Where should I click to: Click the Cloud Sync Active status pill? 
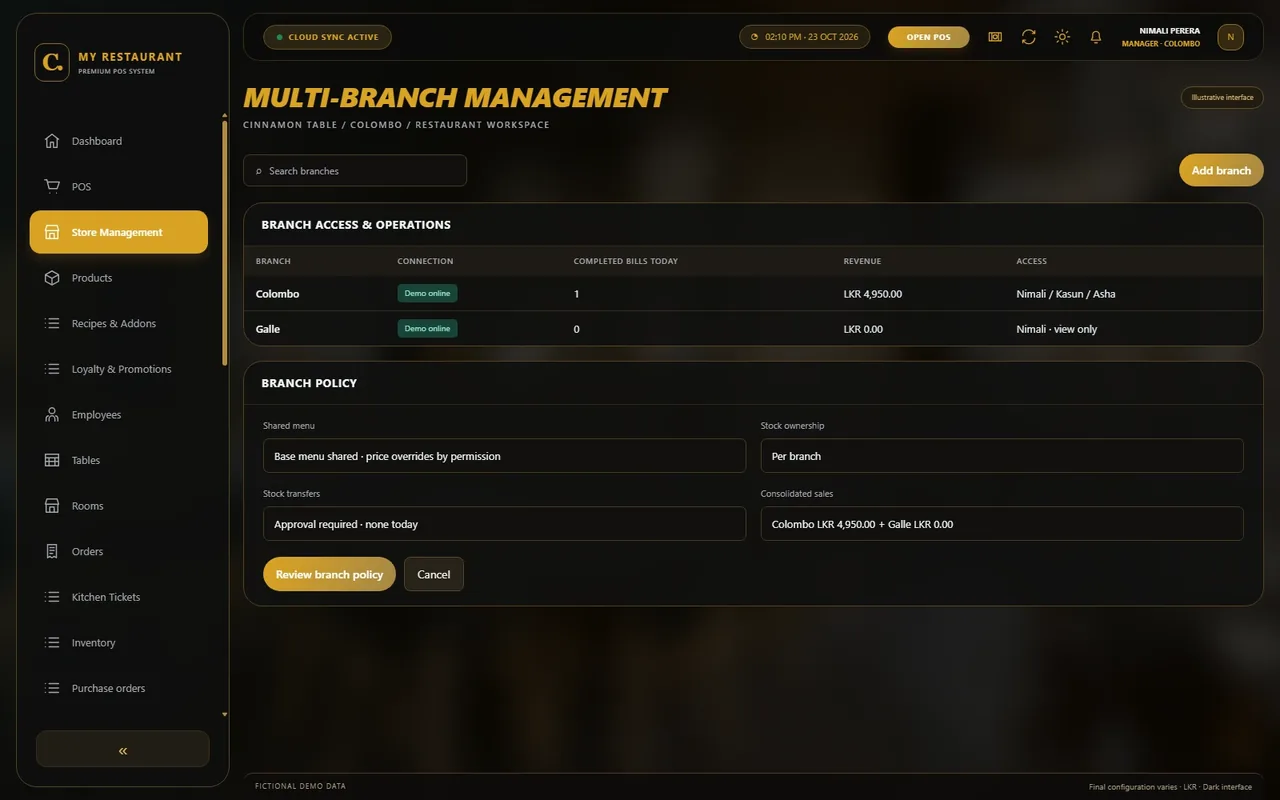click(327, 37)
